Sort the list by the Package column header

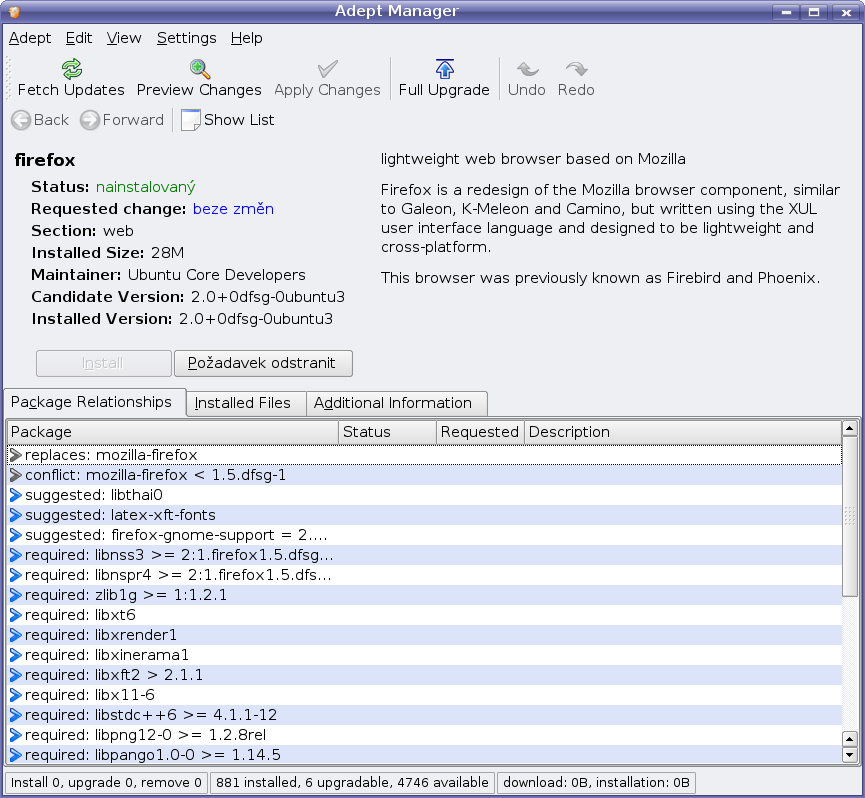[x=172, y=432]
